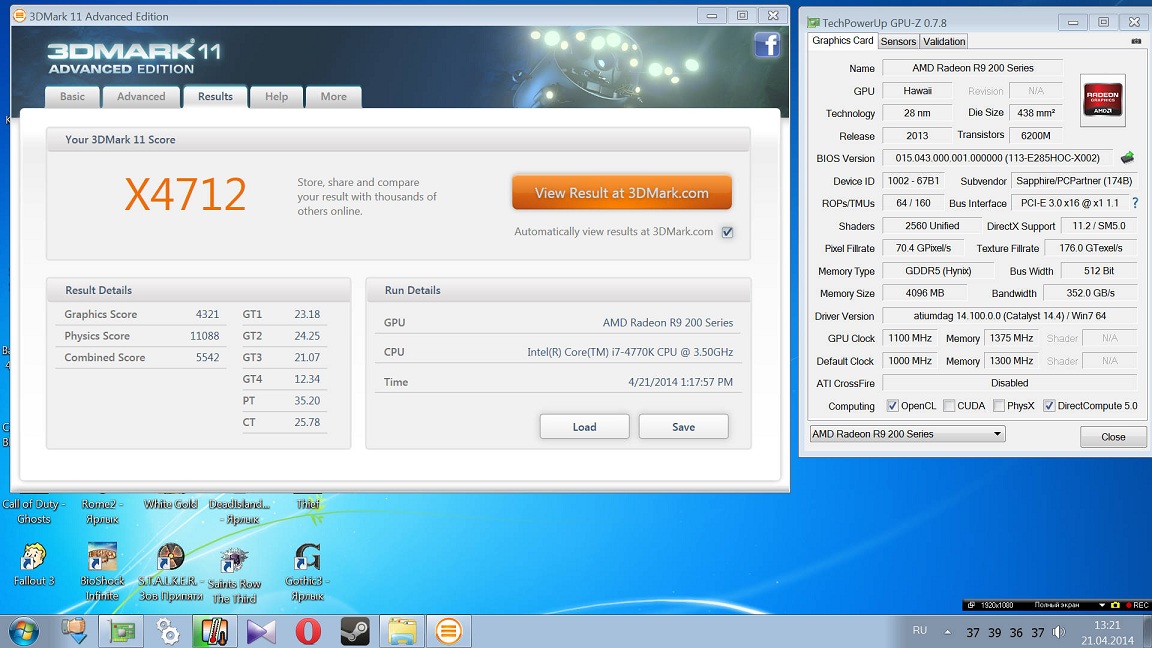Click the Subvendor Sapphire/PCPartner field
1152x648 pixels.
click(x=1074, y=181)
